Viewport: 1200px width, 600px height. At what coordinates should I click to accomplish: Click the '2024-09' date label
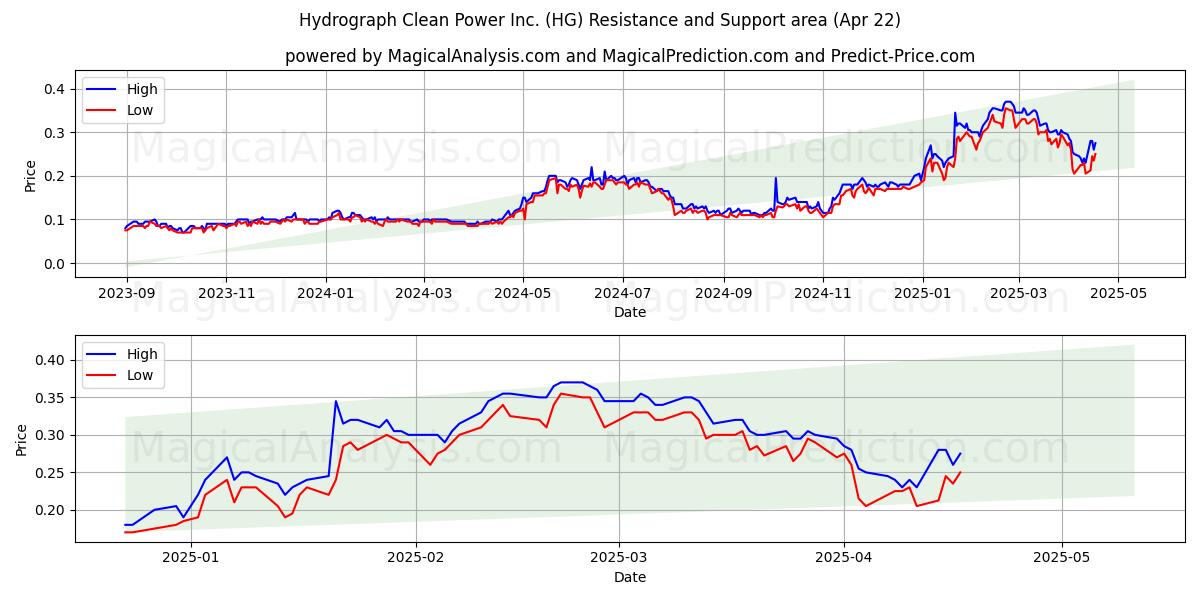click(x=724, y=295)
